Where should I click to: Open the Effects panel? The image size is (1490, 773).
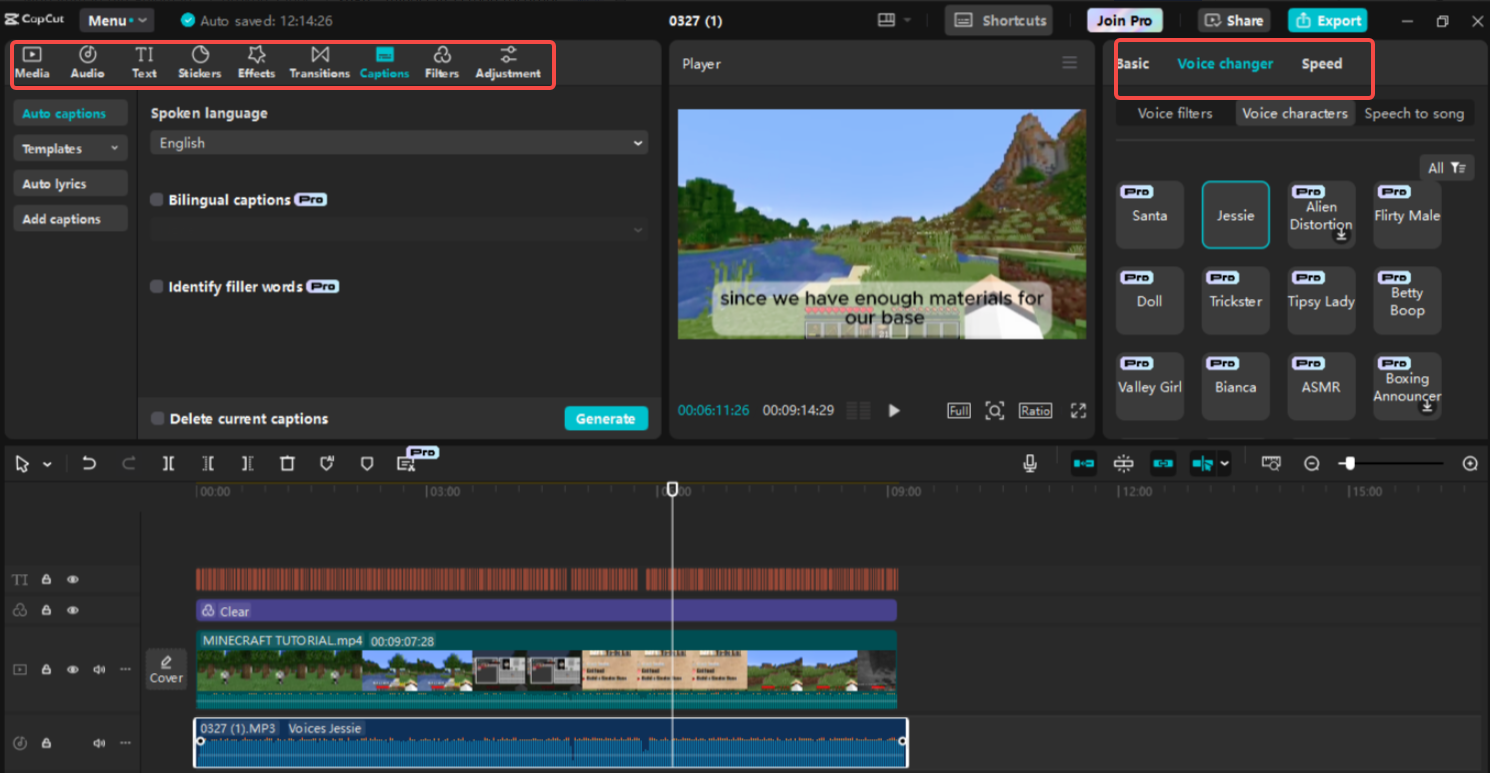point(256,62)
